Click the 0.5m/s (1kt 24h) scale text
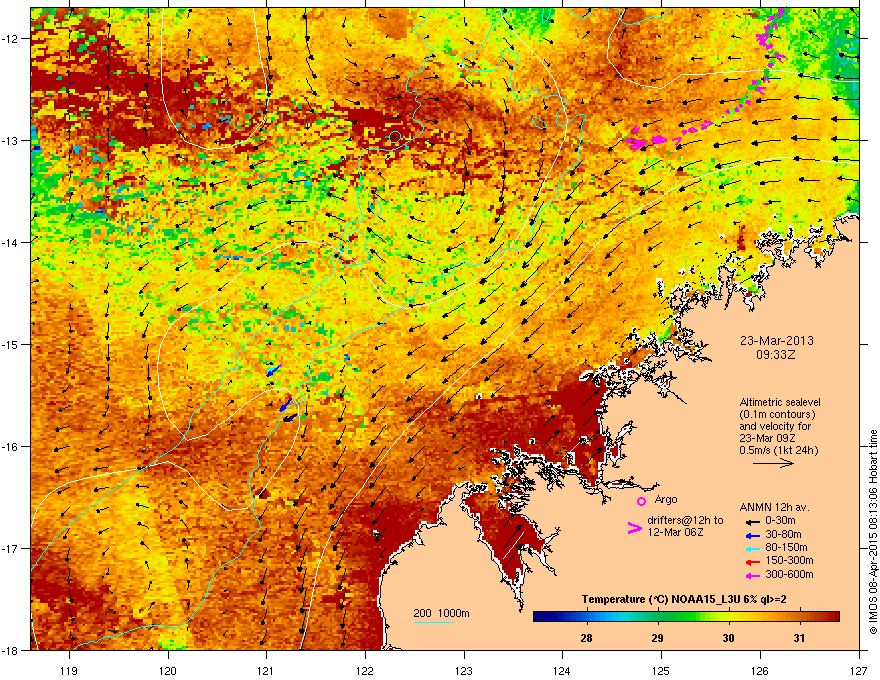Image resolution: width=880 pixels, height=680 pixels. 778,450
